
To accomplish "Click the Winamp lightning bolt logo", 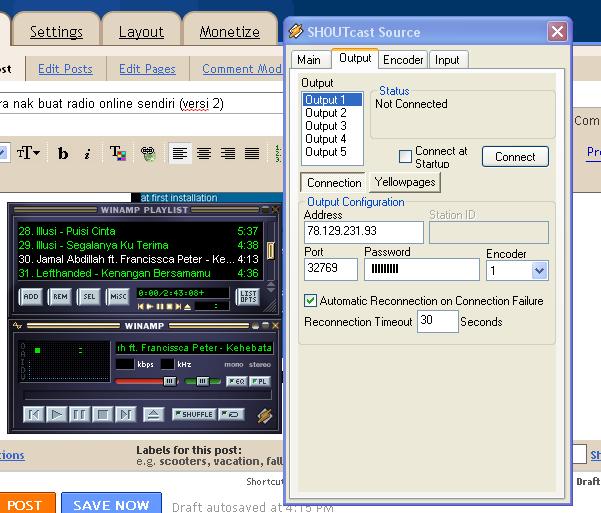I will [265, 415].
